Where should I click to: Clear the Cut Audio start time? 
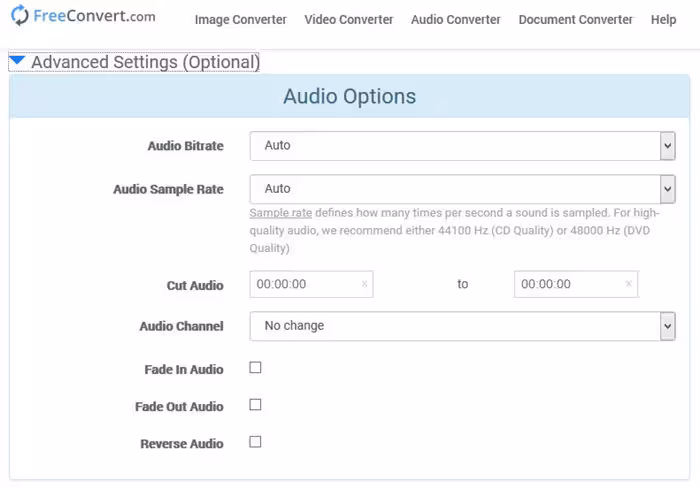point(364,284)
